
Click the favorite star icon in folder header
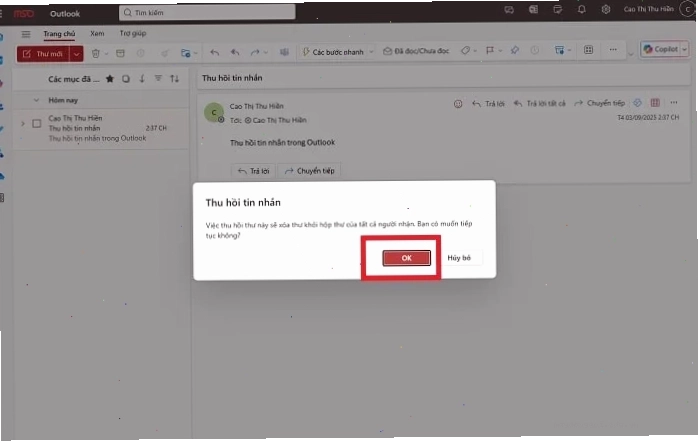pos(110,79)
